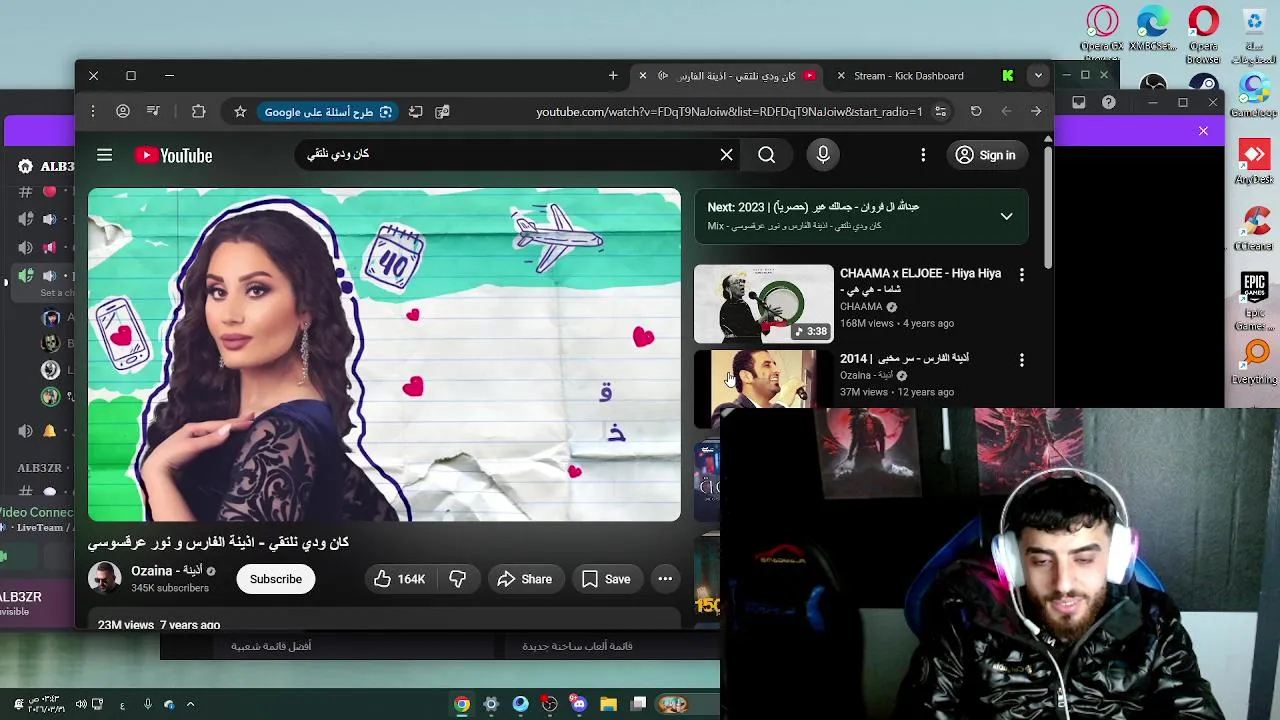Launch Gameloop from the desktop
Viewport: 1280px width, 720px height.
1254,95
